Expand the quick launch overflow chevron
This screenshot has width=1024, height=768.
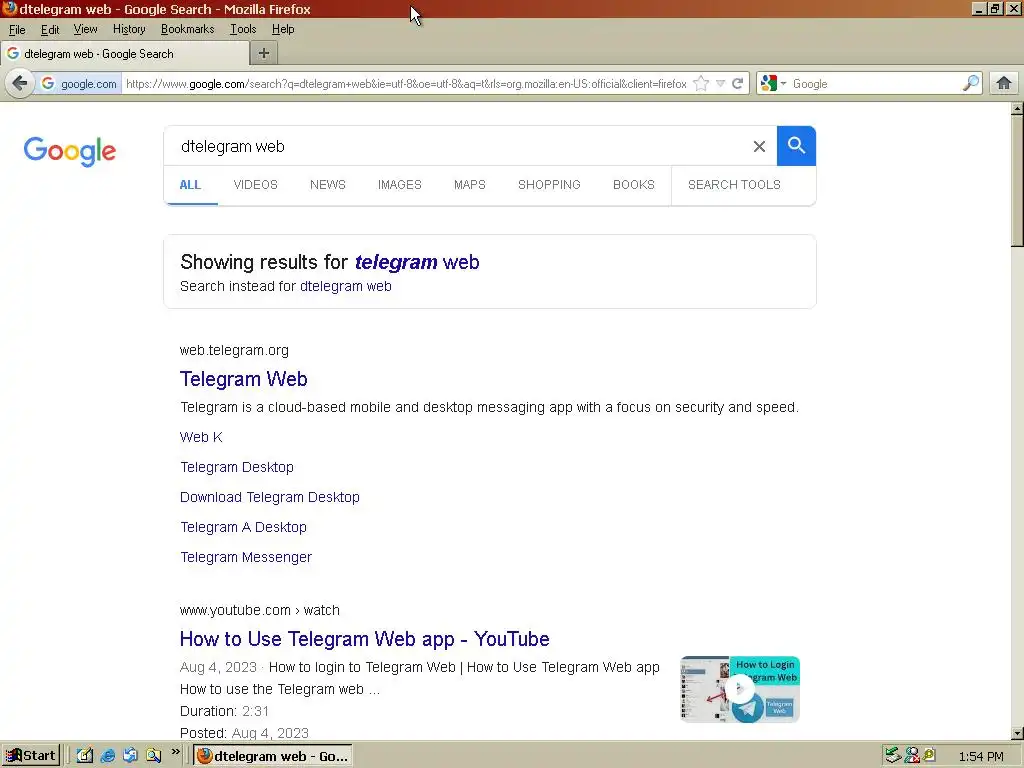coord(175,752)
